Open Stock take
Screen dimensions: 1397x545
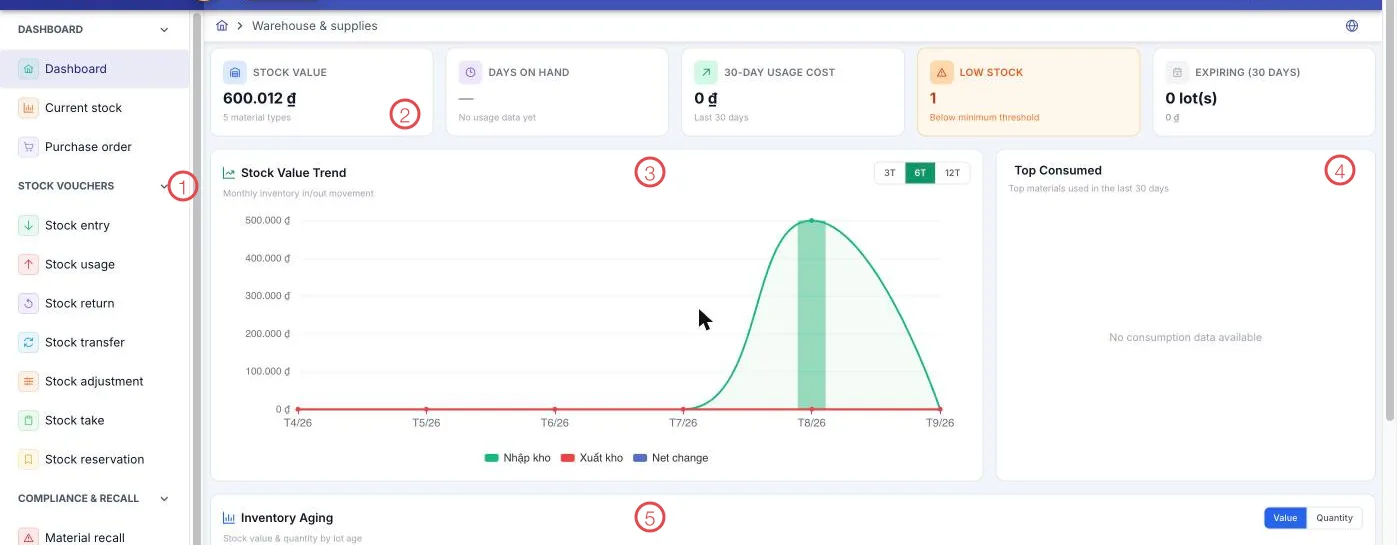click(94, 420)
